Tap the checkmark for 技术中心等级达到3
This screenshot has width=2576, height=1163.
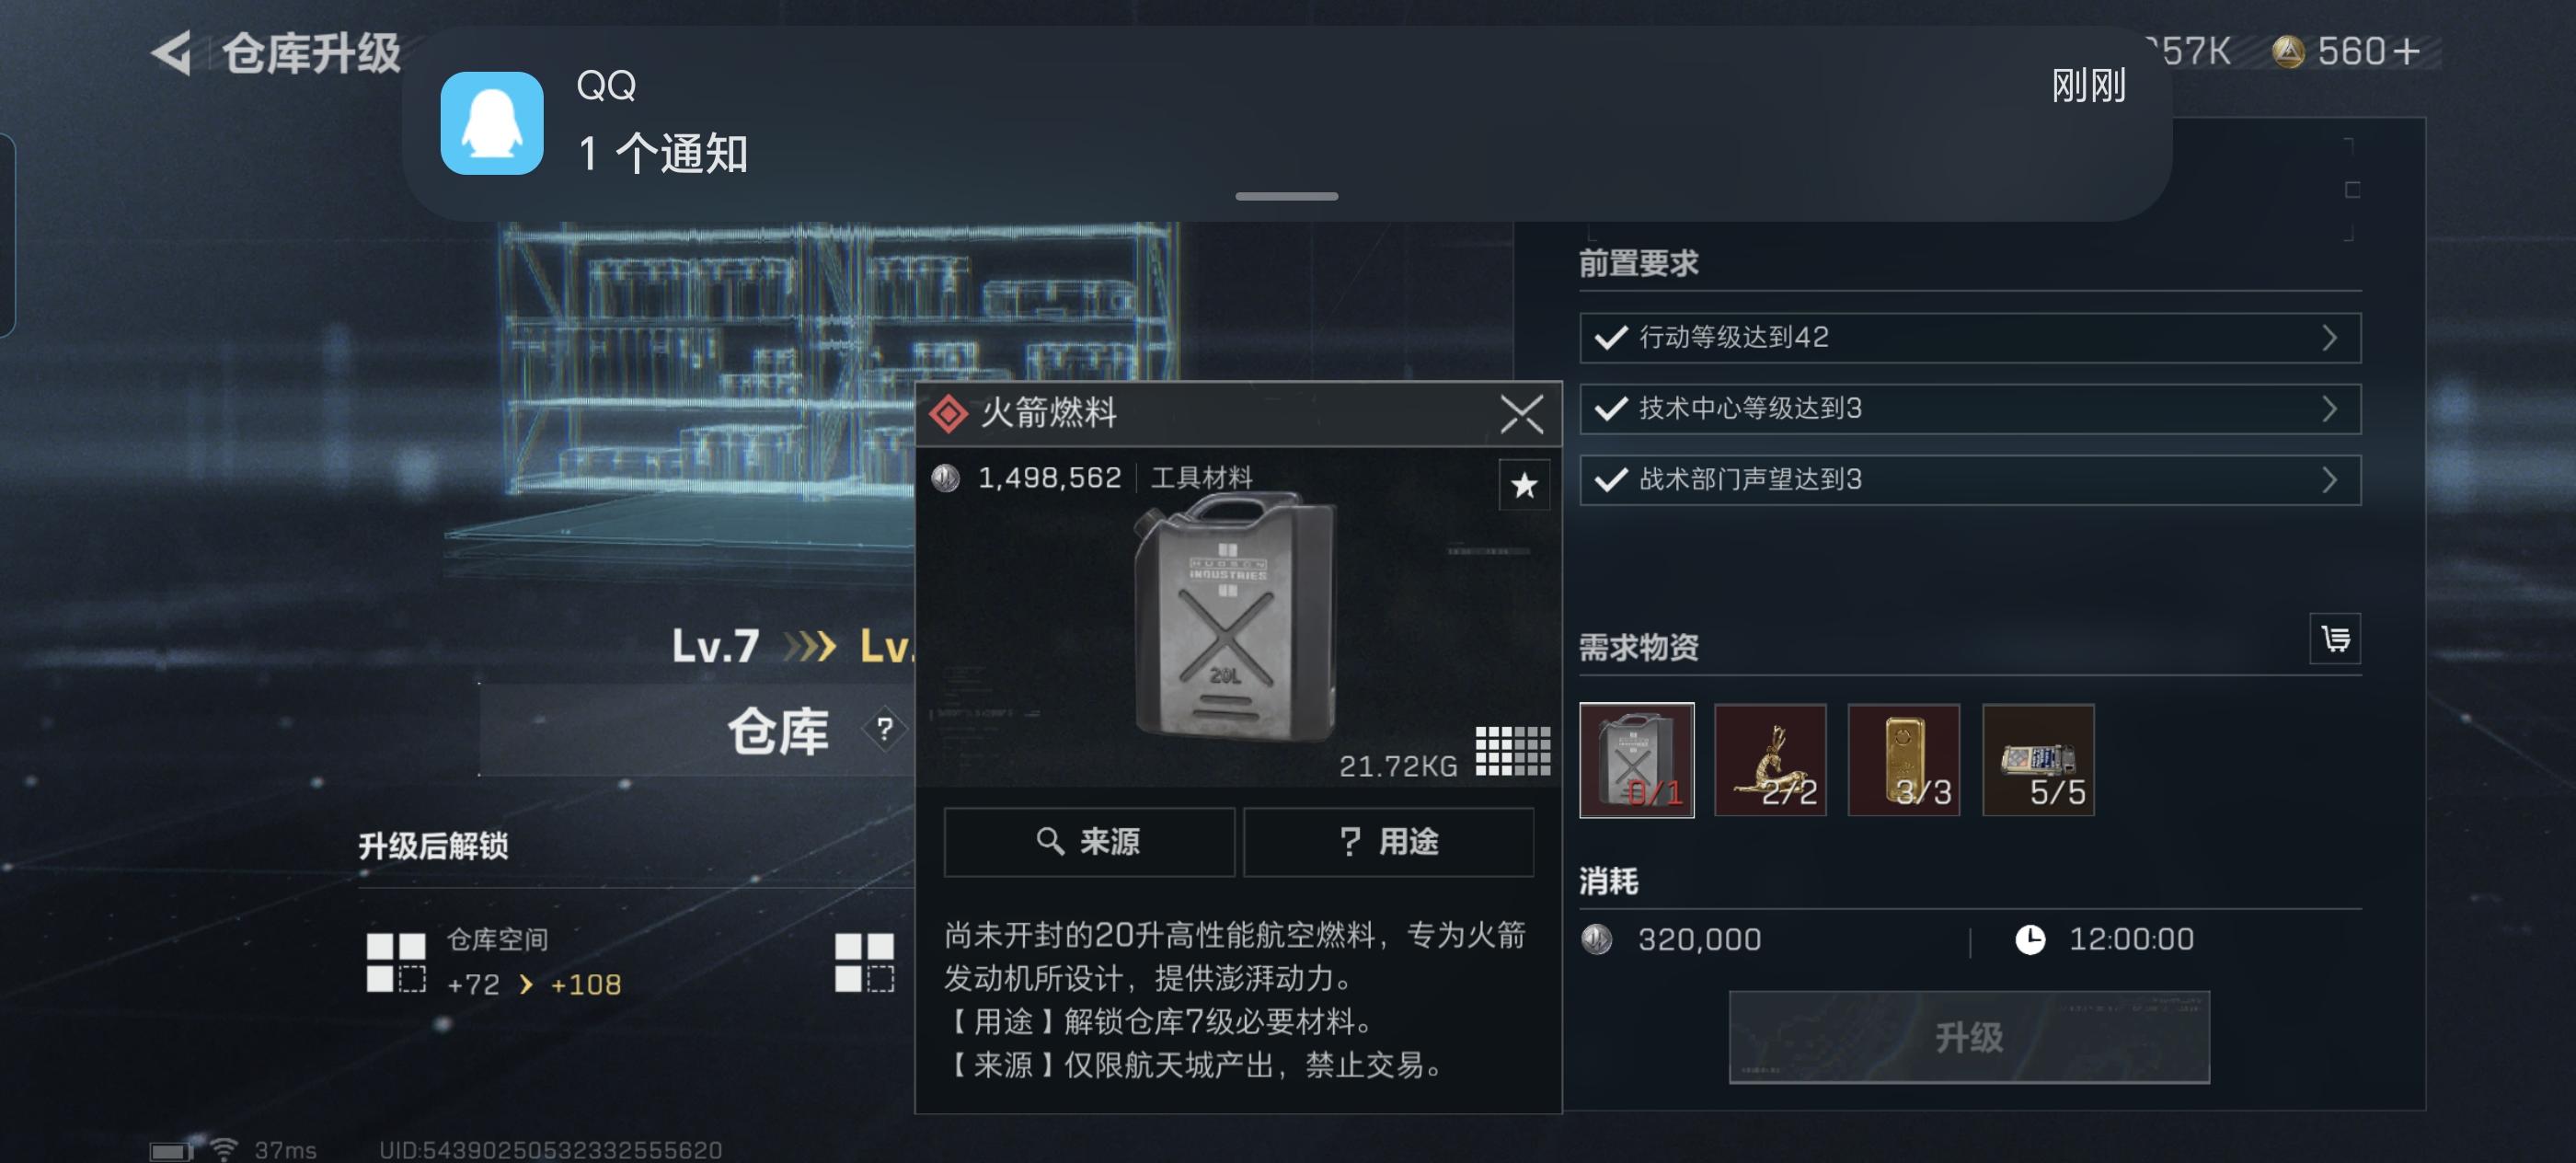tap(1611, 408)
